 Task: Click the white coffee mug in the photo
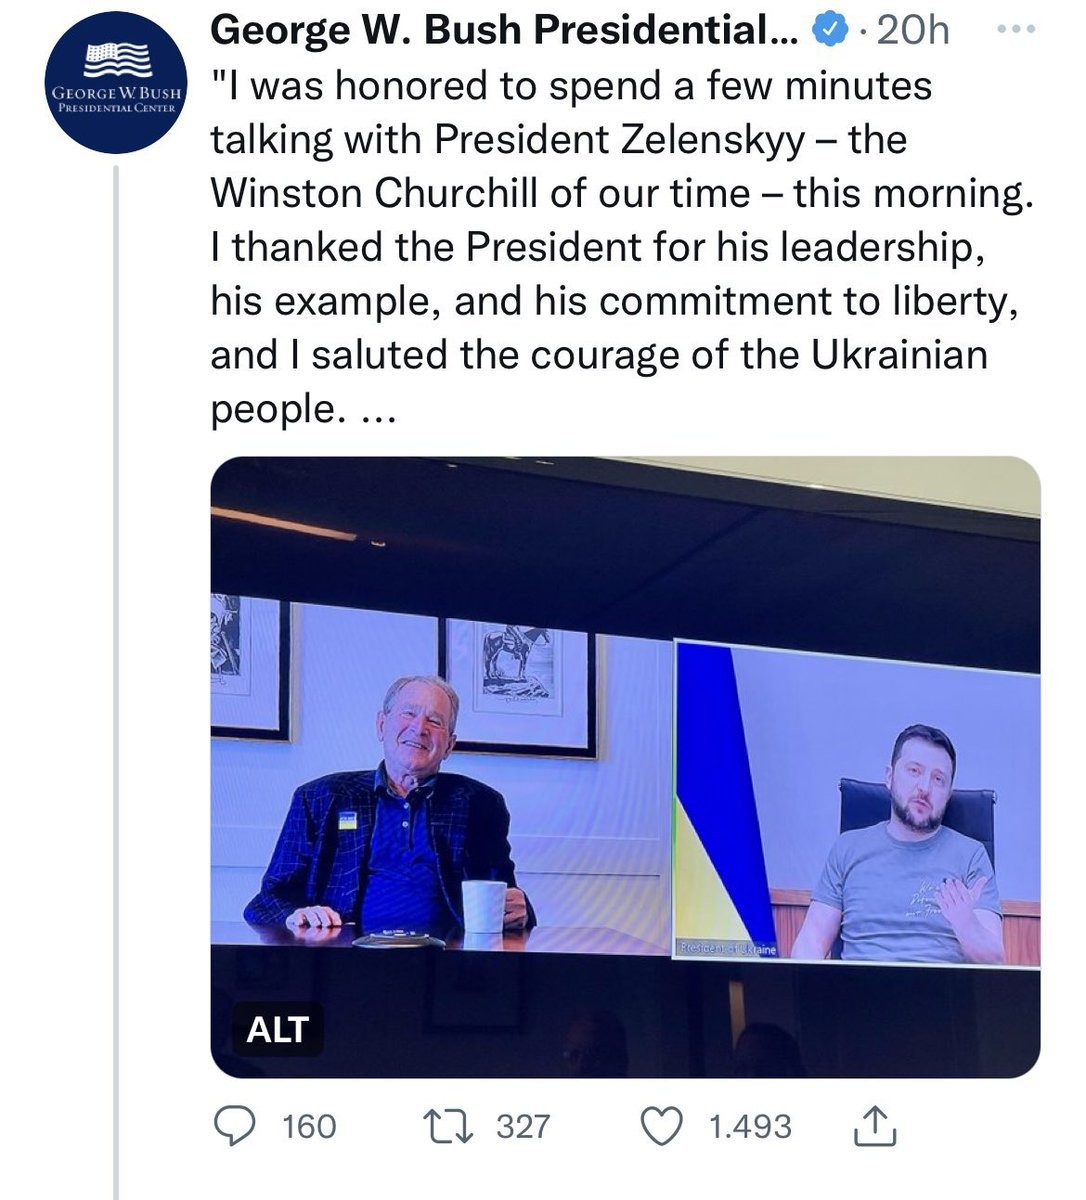pyautogui.click(x=484, y=906)
